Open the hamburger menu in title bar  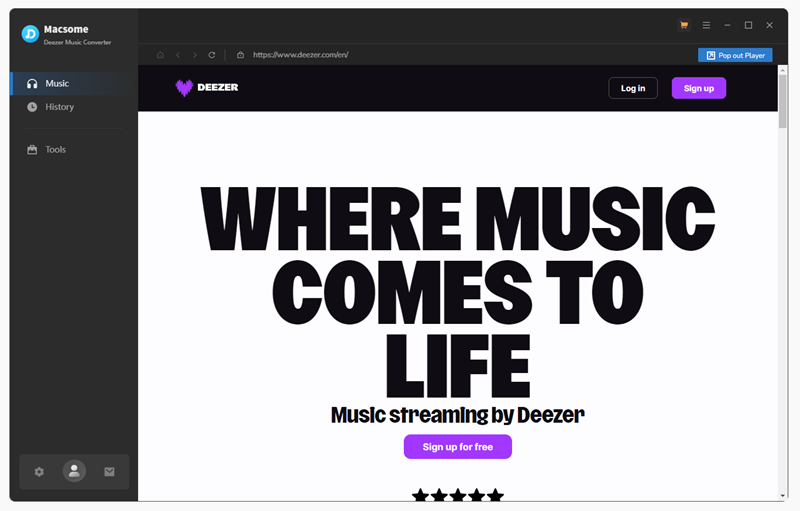pyautogui.click(x=706, y=25)
